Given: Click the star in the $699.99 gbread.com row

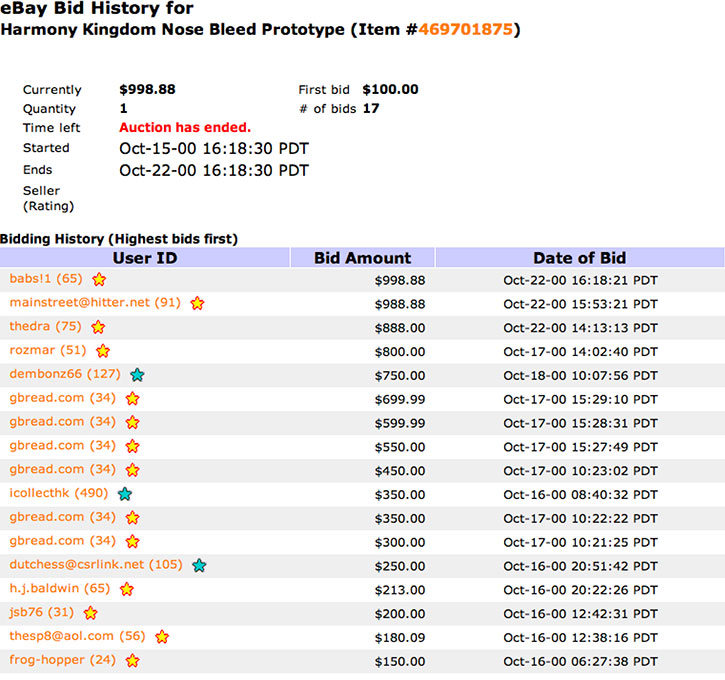Looking at the screenshot, I should click(x=133, y=398).
